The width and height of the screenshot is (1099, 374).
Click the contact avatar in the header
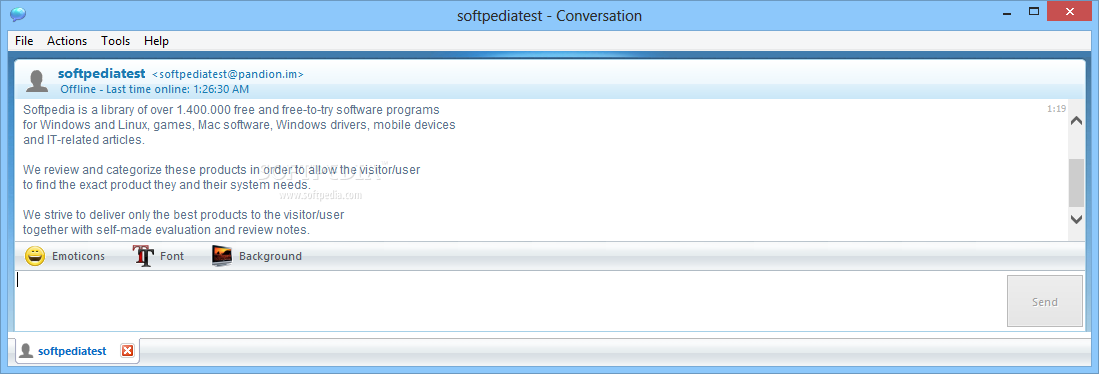[37, 81]
